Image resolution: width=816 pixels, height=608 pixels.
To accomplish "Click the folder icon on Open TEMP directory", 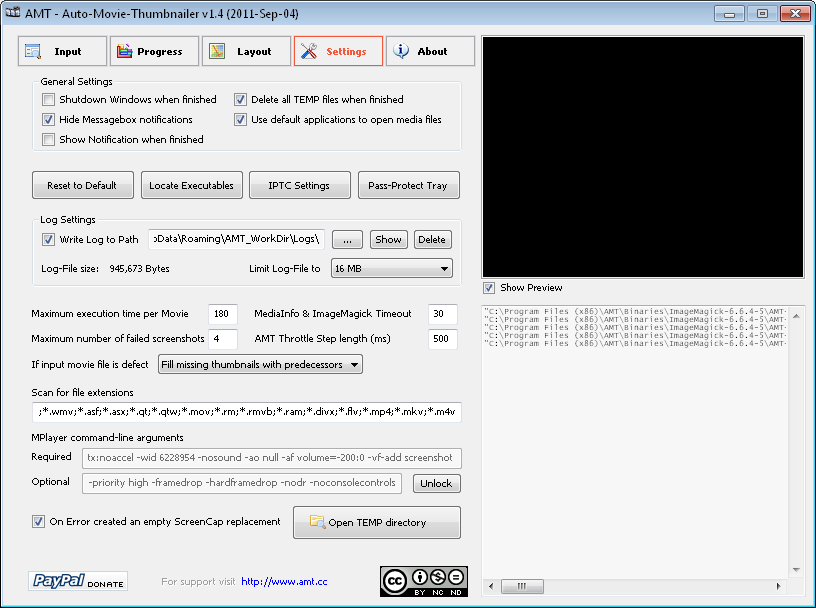I will coord(317,521).
